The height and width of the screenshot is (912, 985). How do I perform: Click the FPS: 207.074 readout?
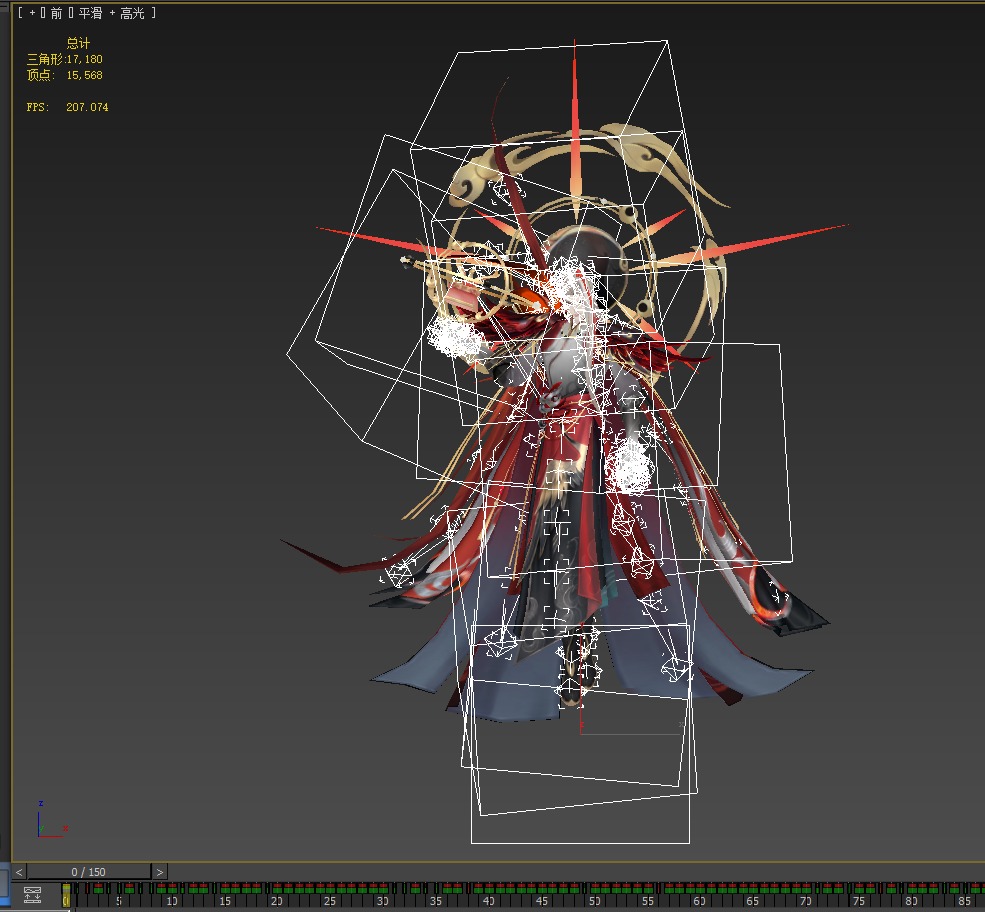pos(67,107)
